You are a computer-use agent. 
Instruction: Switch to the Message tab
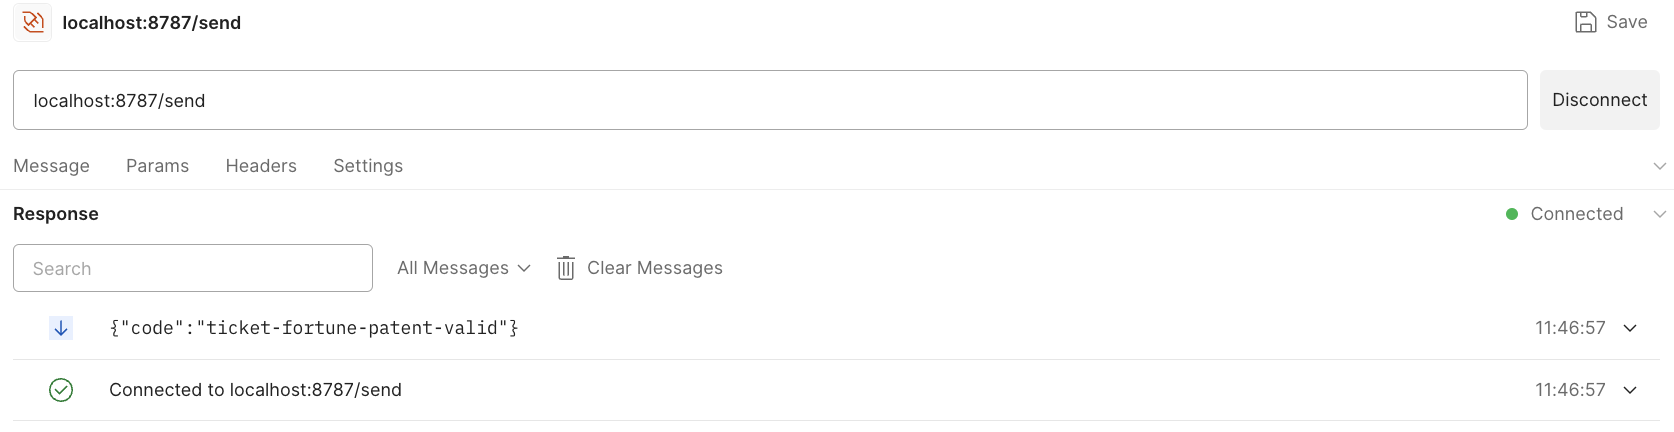pos(51,166)
